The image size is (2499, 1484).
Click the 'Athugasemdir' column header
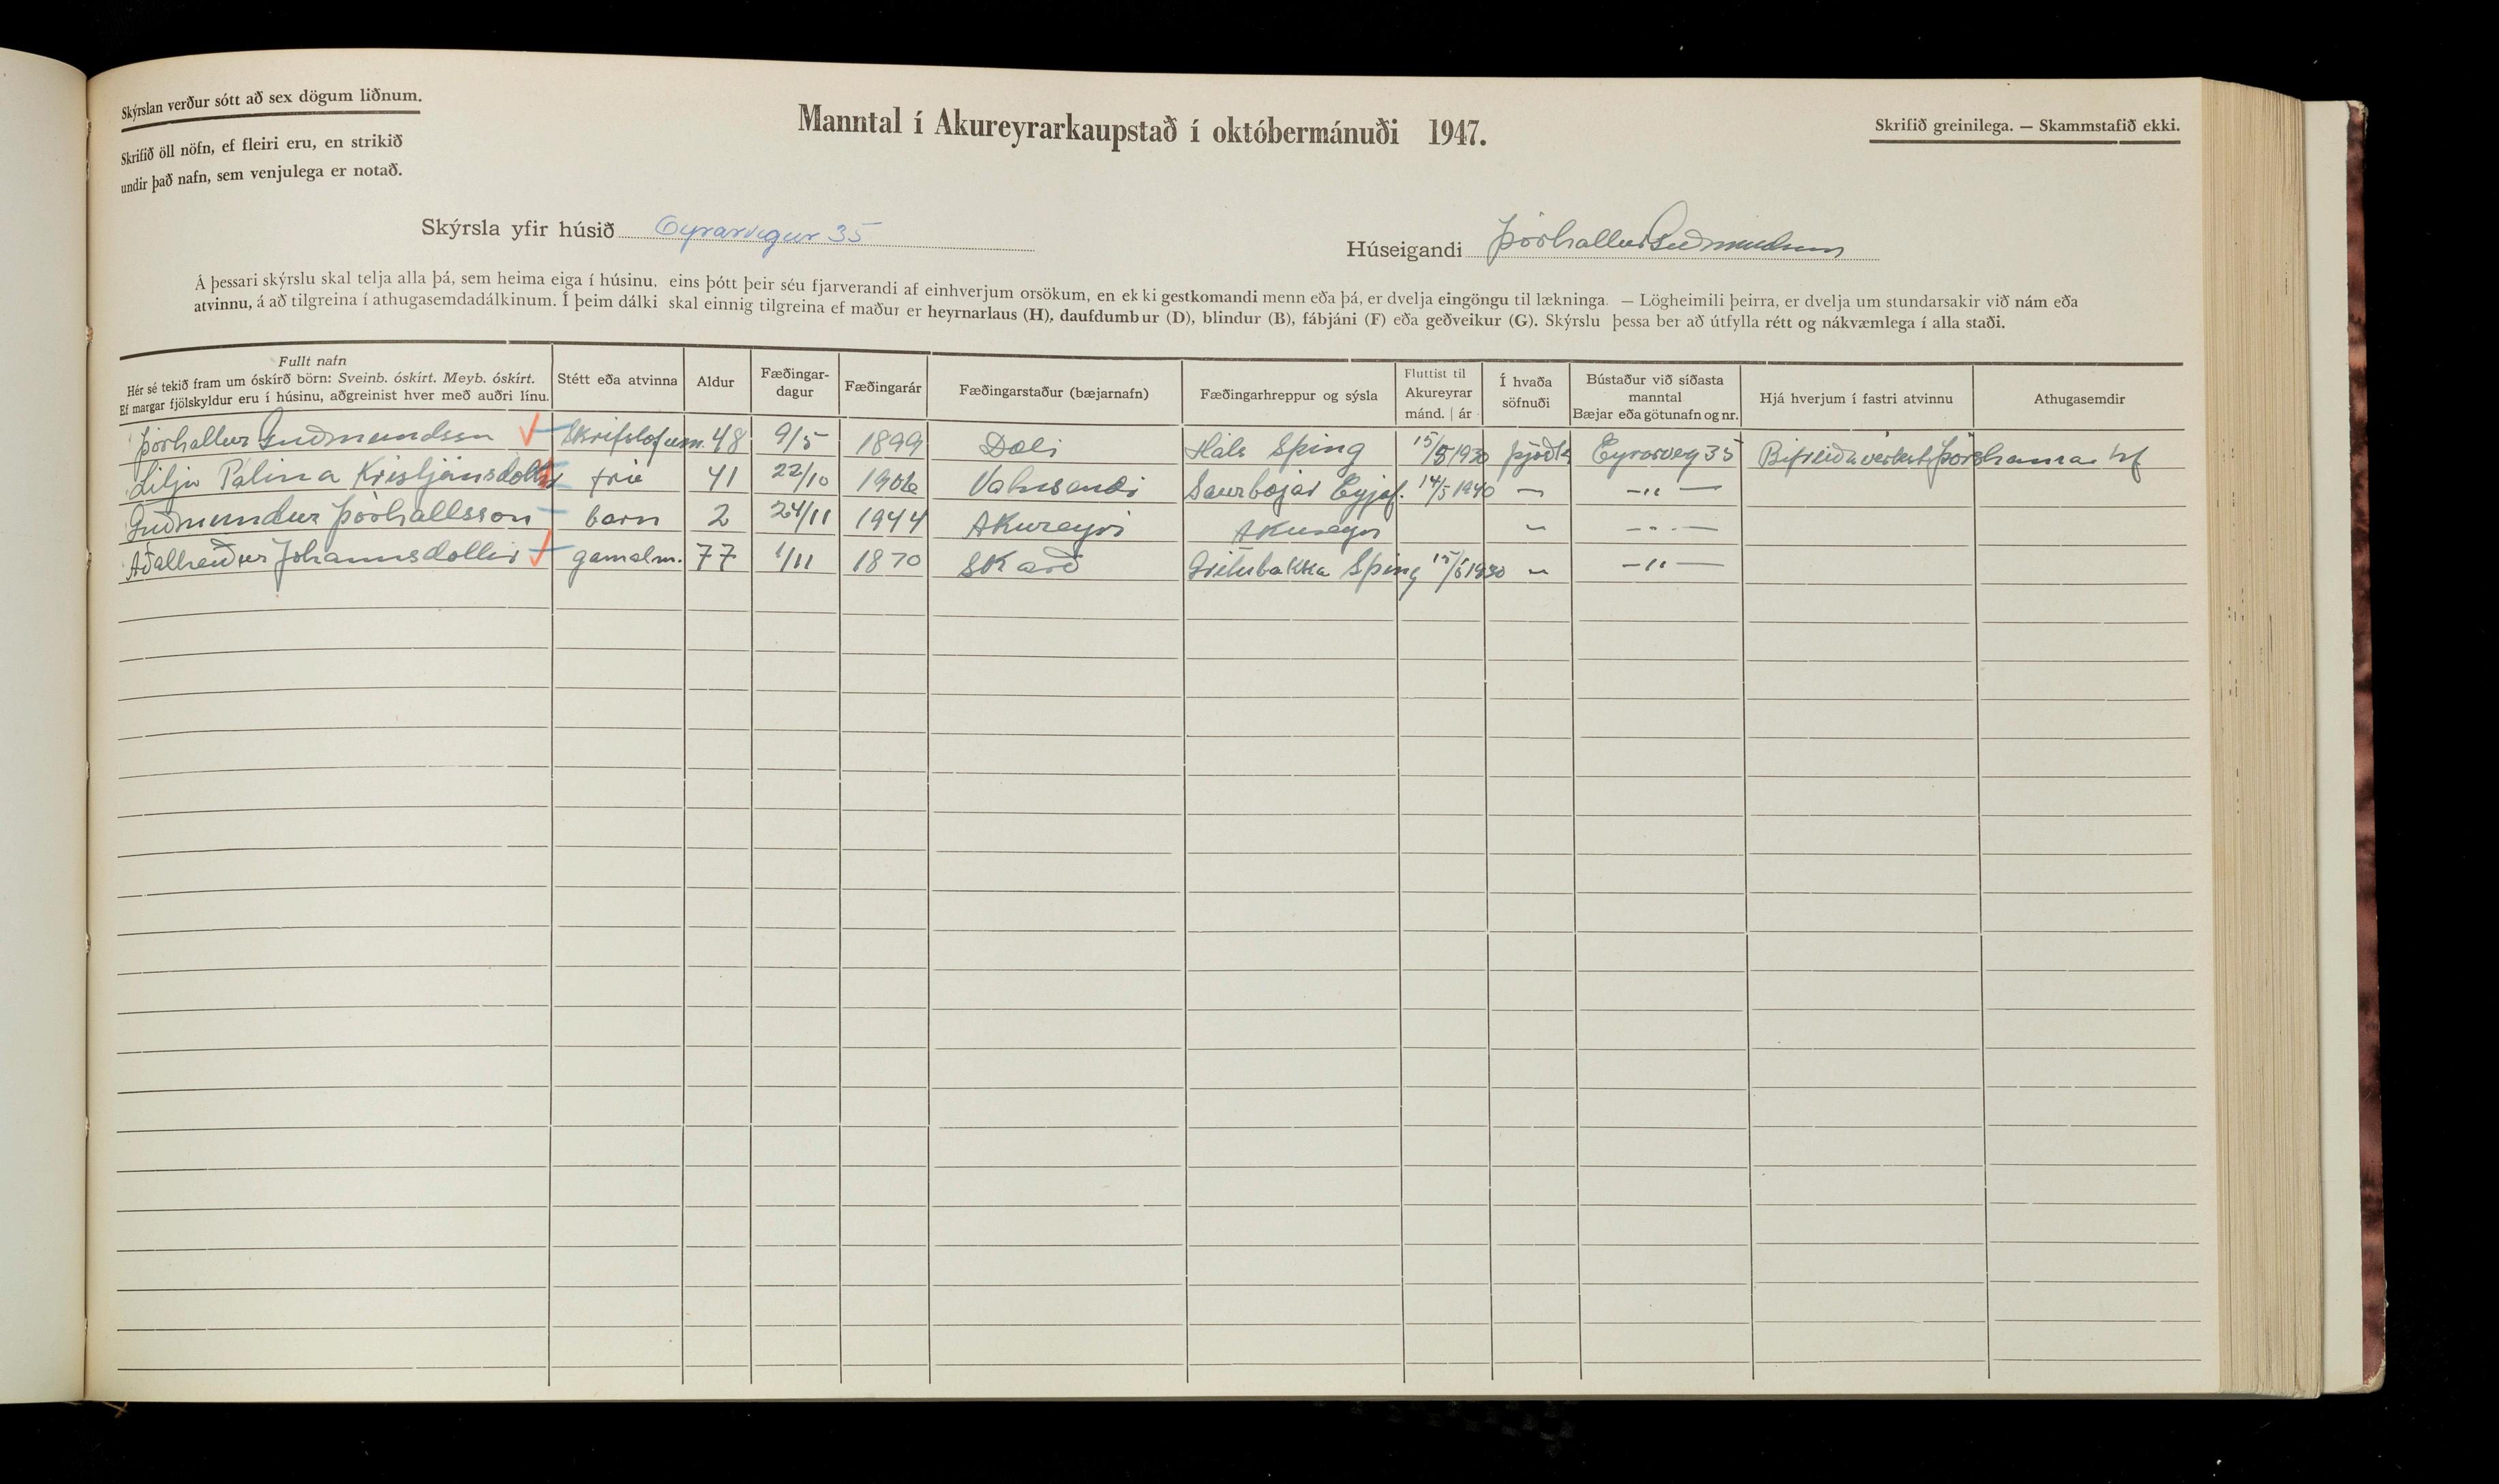[2079, 399]
